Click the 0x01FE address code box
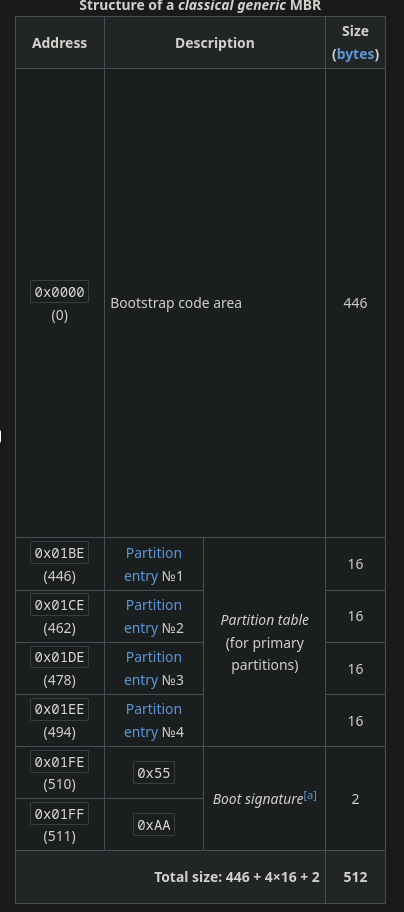This screenshot has width=404, height=912. (59, 761)
